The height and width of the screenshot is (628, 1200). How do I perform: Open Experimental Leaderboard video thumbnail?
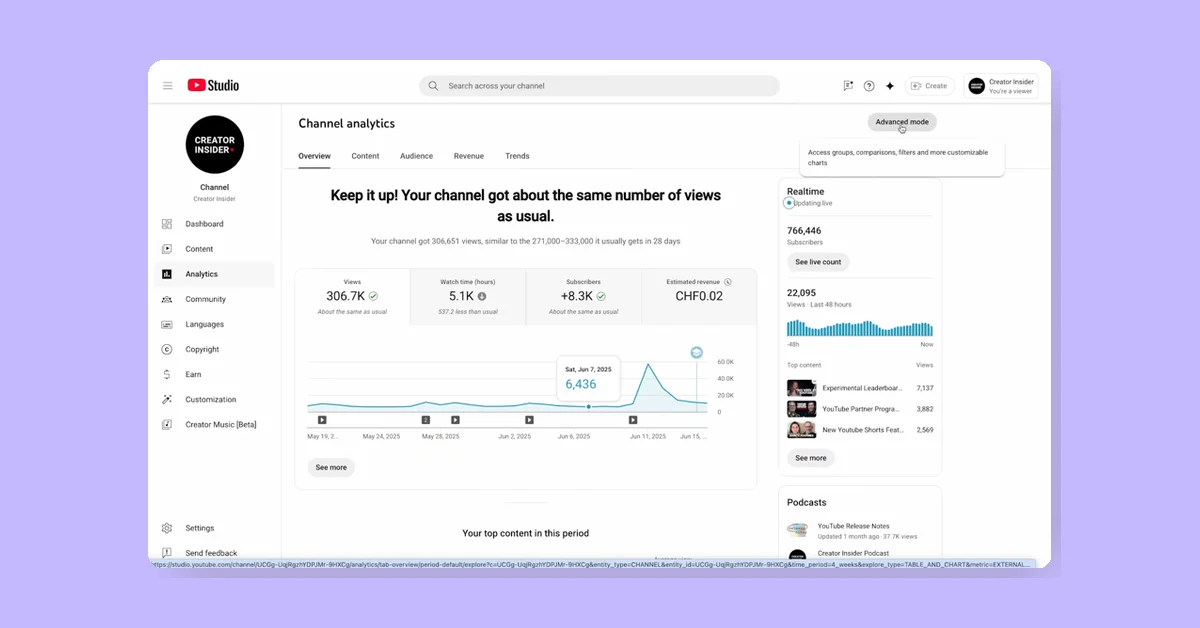click(x=801, y=388)
